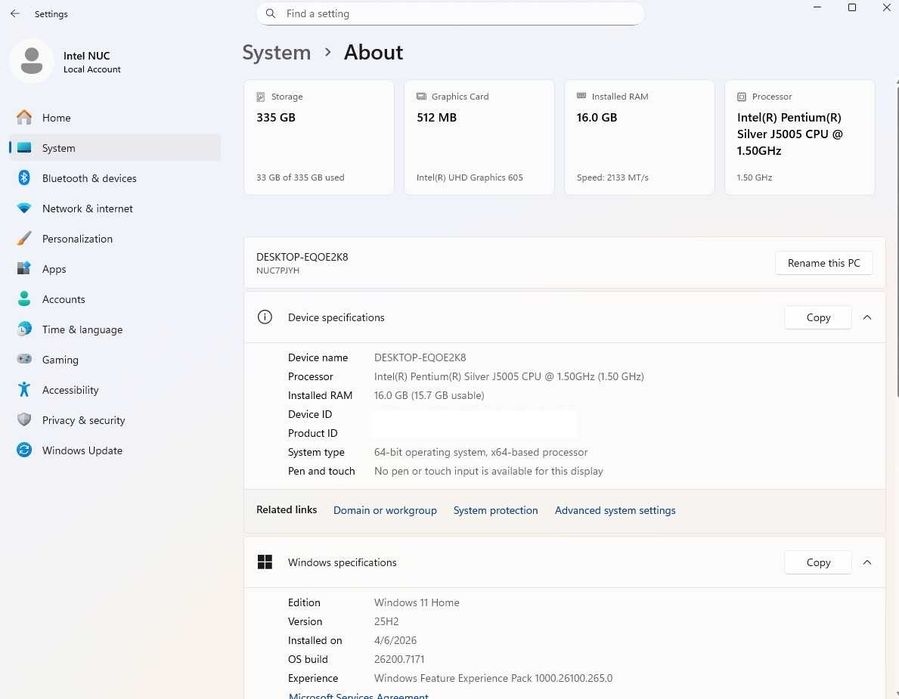Click the Personalization paintbrush icon
Image resolution: width=899 pixels, height=699 pixels.
coord(24,239)
